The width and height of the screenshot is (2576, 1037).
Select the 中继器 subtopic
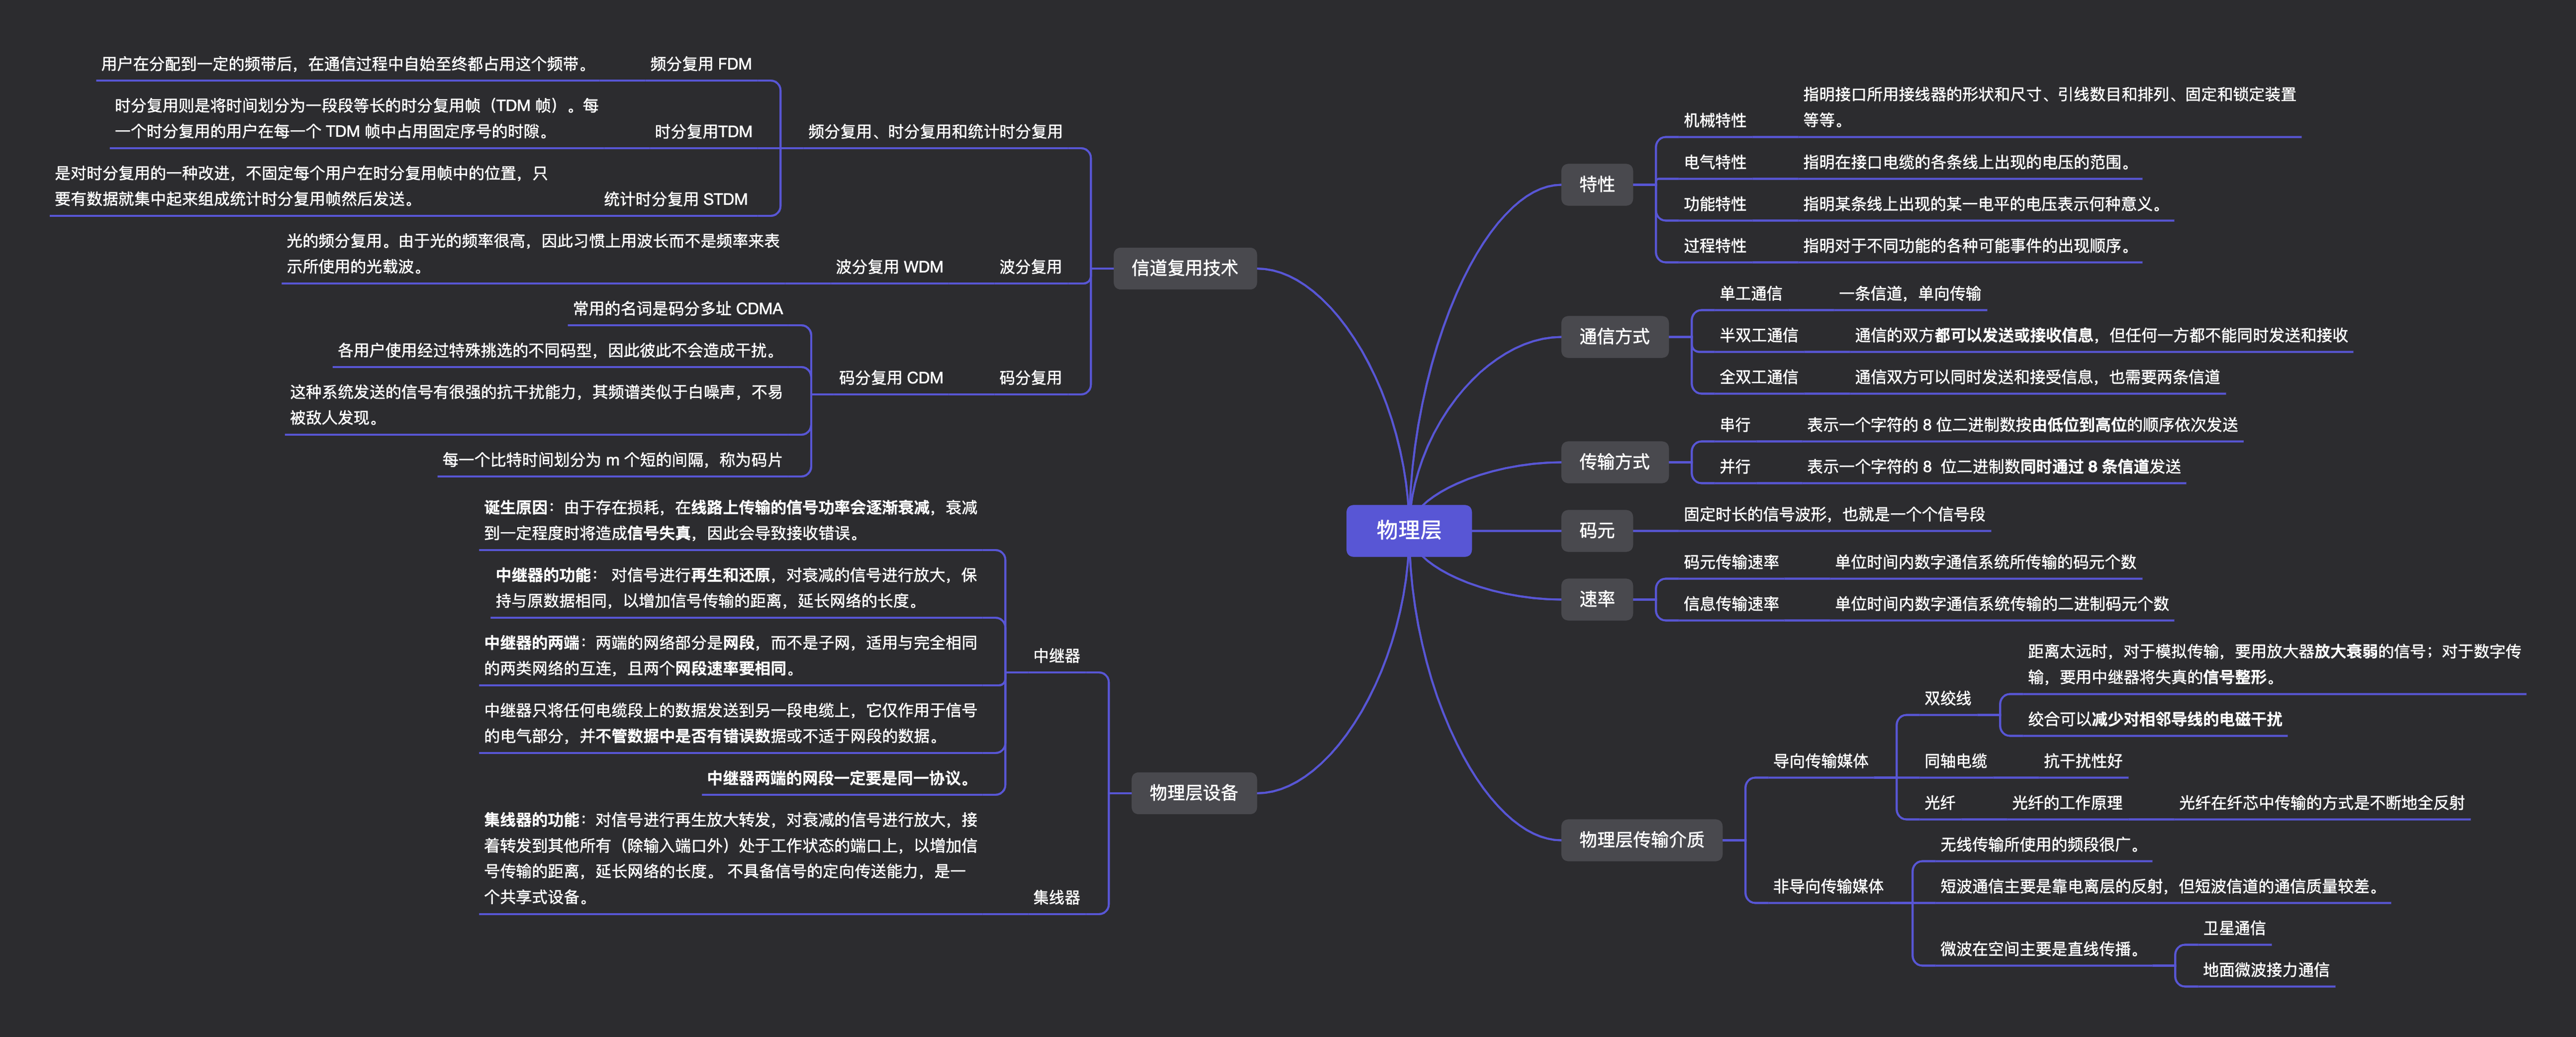click(1056, 656)
